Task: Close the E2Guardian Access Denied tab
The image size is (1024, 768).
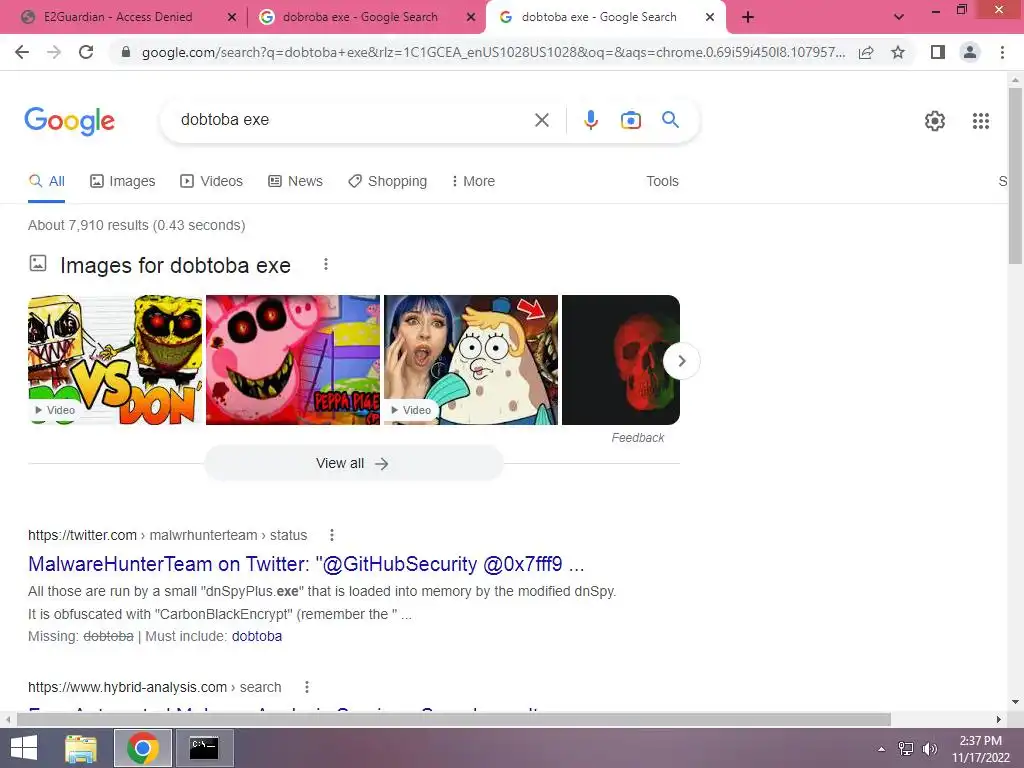Action: click(x=232, y=18)
